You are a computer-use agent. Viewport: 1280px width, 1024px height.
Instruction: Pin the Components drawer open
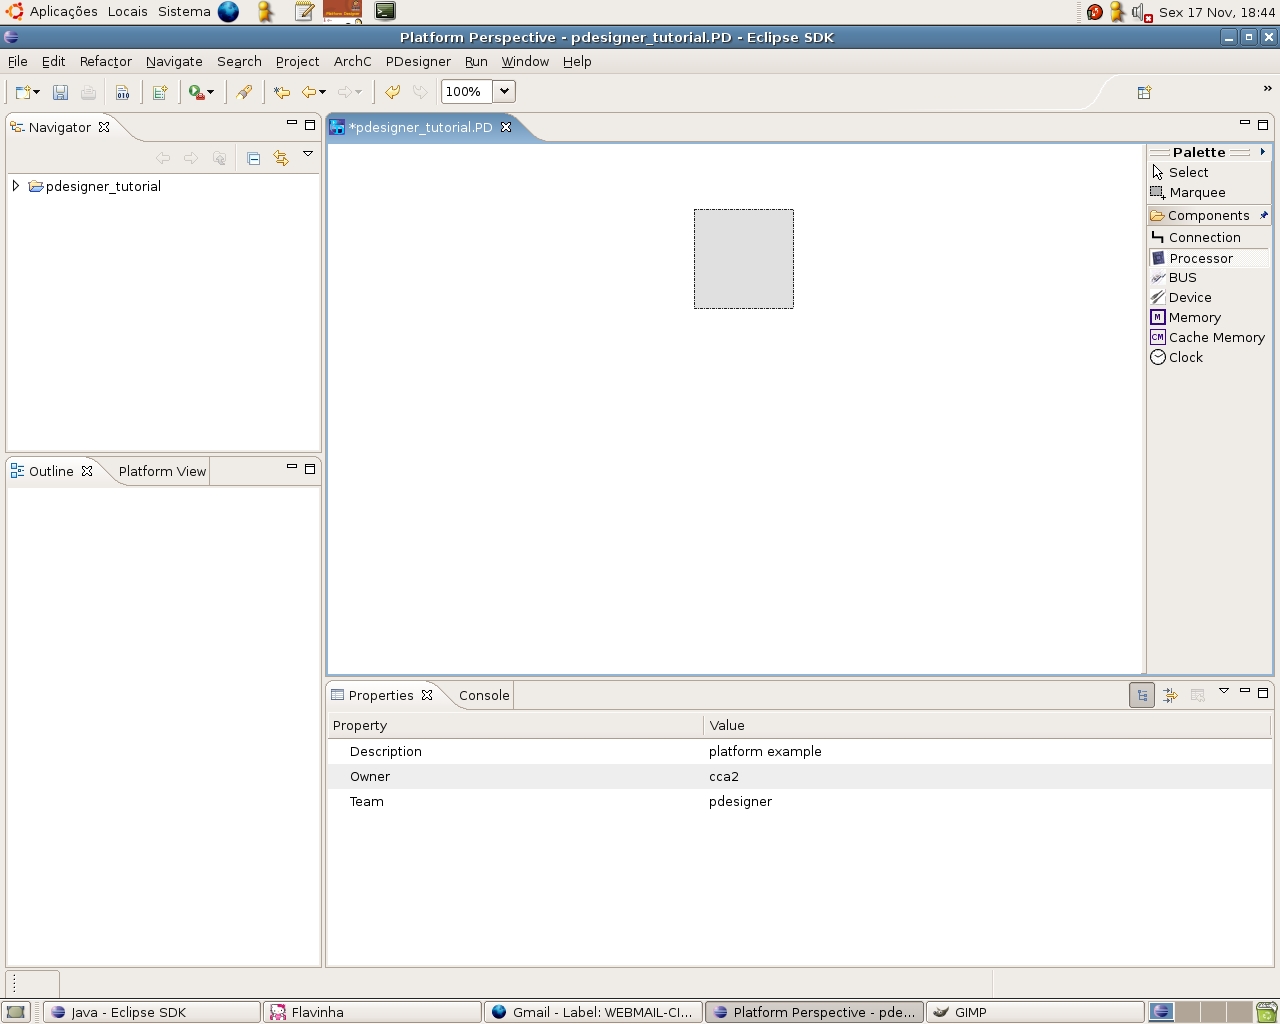[1263, 215]
